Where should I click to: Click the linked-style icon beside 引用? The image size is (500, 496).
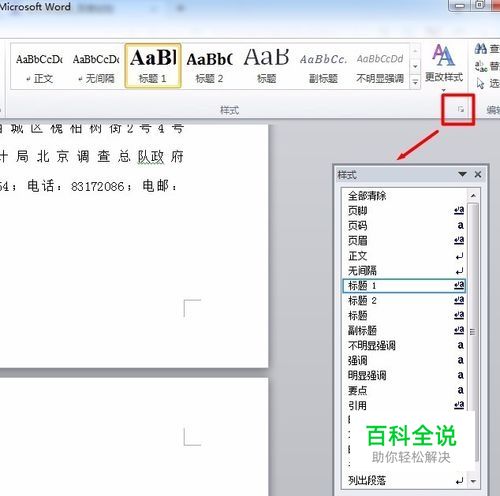click(x=459, y=405)
